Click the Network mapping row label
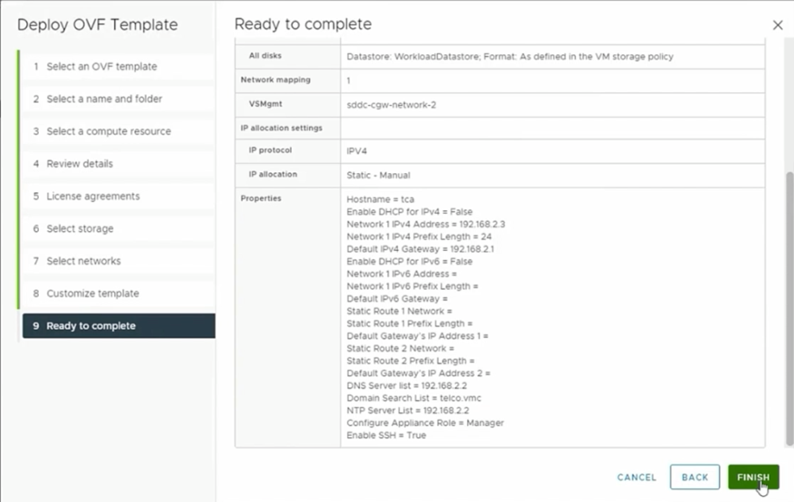794x502 pixels. (x=272, y=80)
